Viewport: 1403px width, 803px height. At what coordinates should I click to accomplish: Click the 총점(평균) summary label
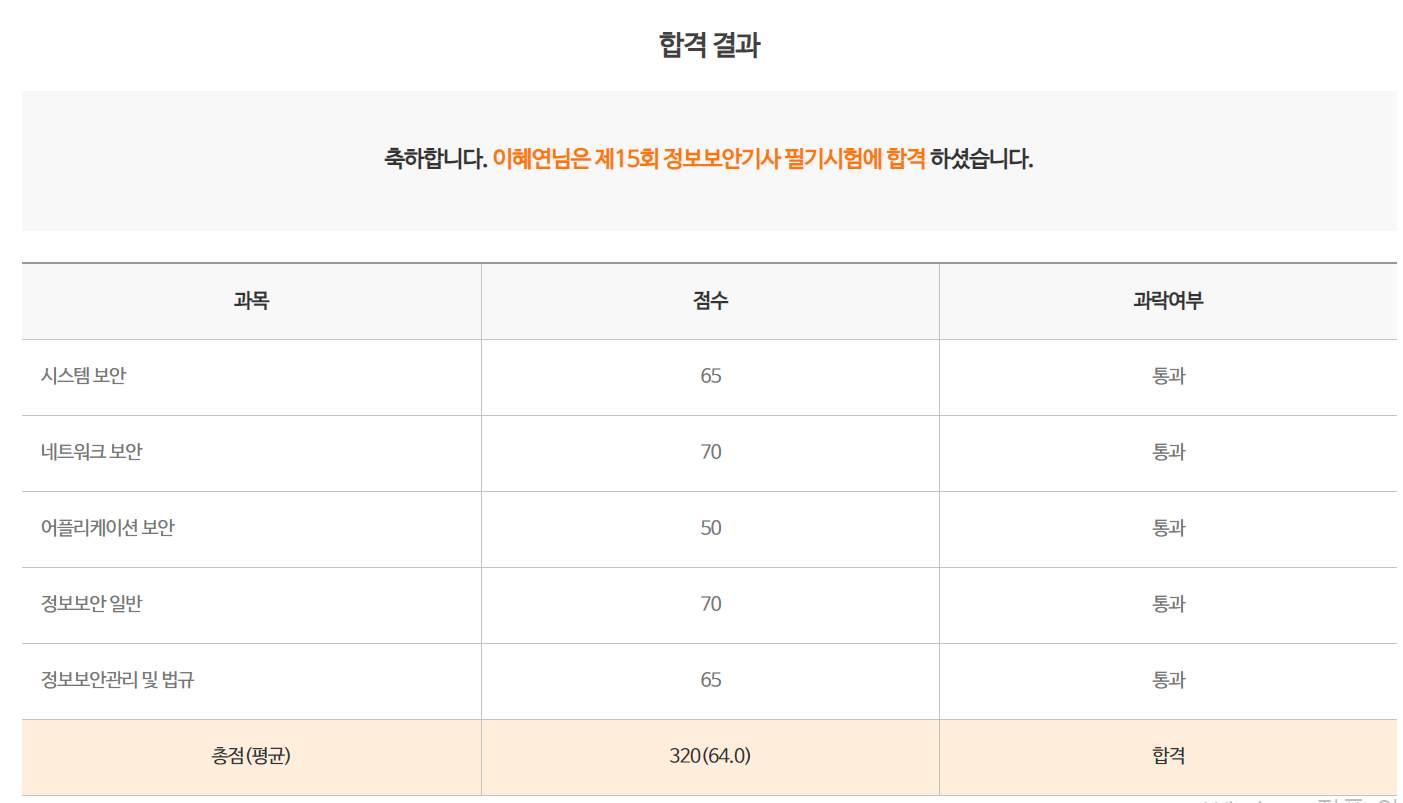[x=251, y=757]
